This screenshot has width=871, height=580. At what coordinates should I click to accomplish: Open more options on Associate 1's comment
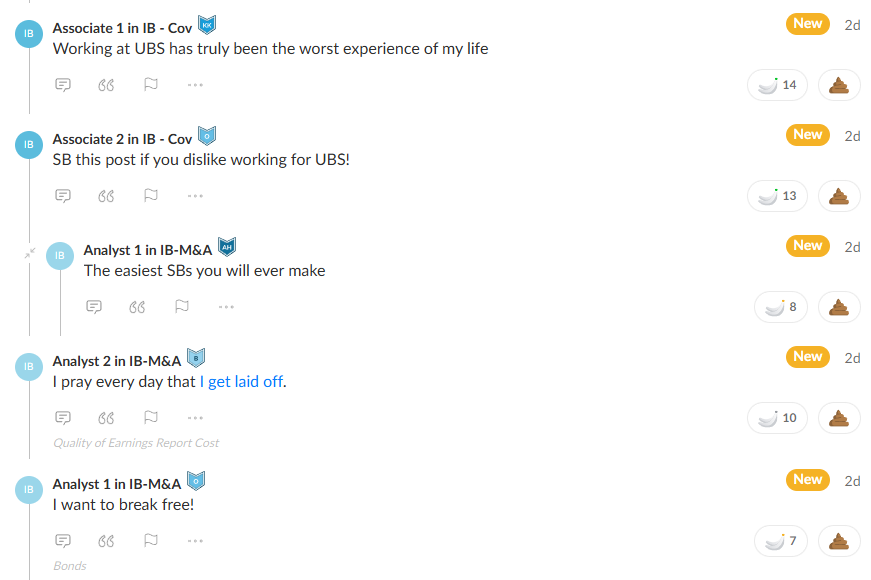(195, 85)
